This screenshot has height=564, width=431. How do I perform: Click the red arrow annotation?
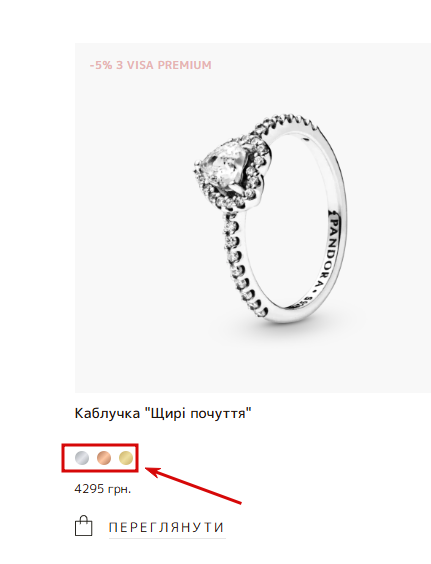[x=193, y=485]
